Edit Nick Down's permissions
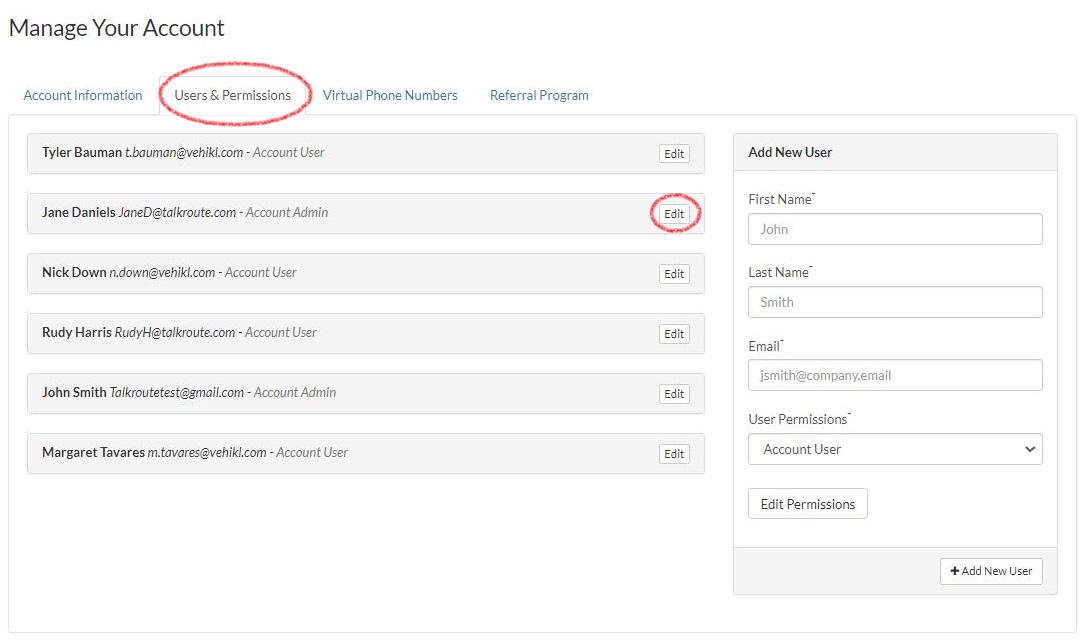The image size is (1086, 640). [x=673, y=273]
